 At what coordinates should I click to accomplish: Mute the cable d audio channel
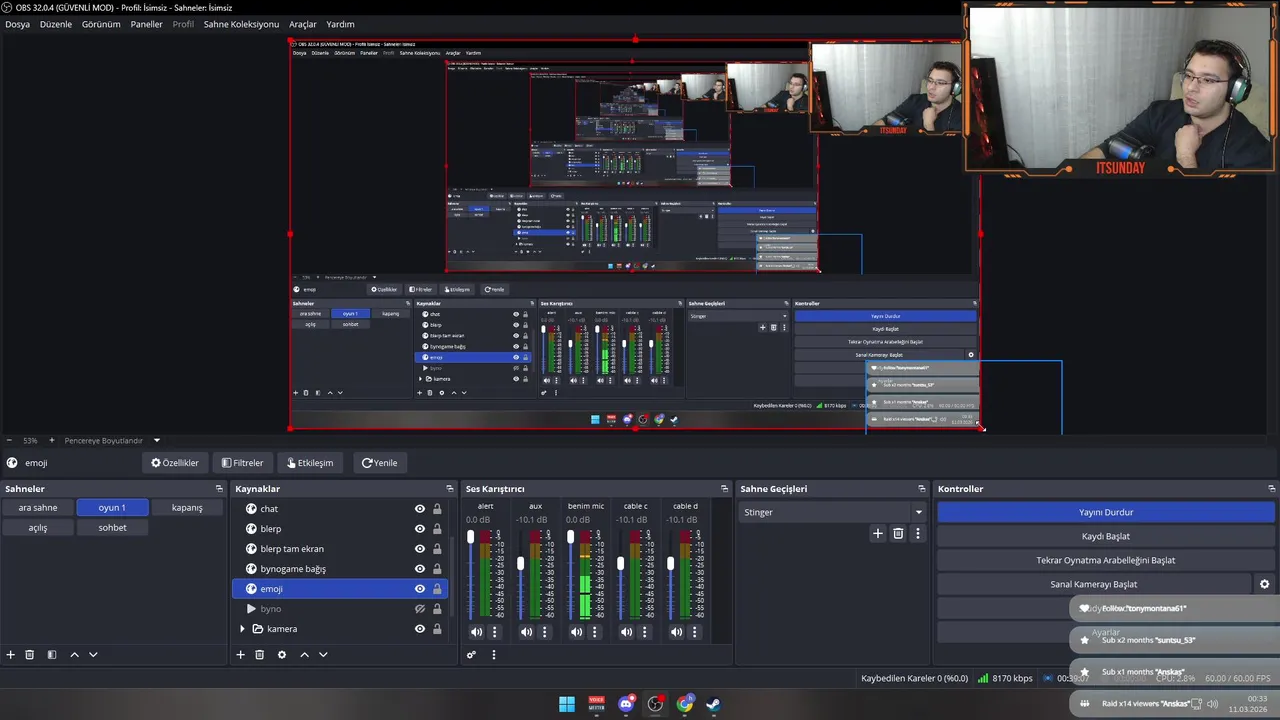click(676, 632)
